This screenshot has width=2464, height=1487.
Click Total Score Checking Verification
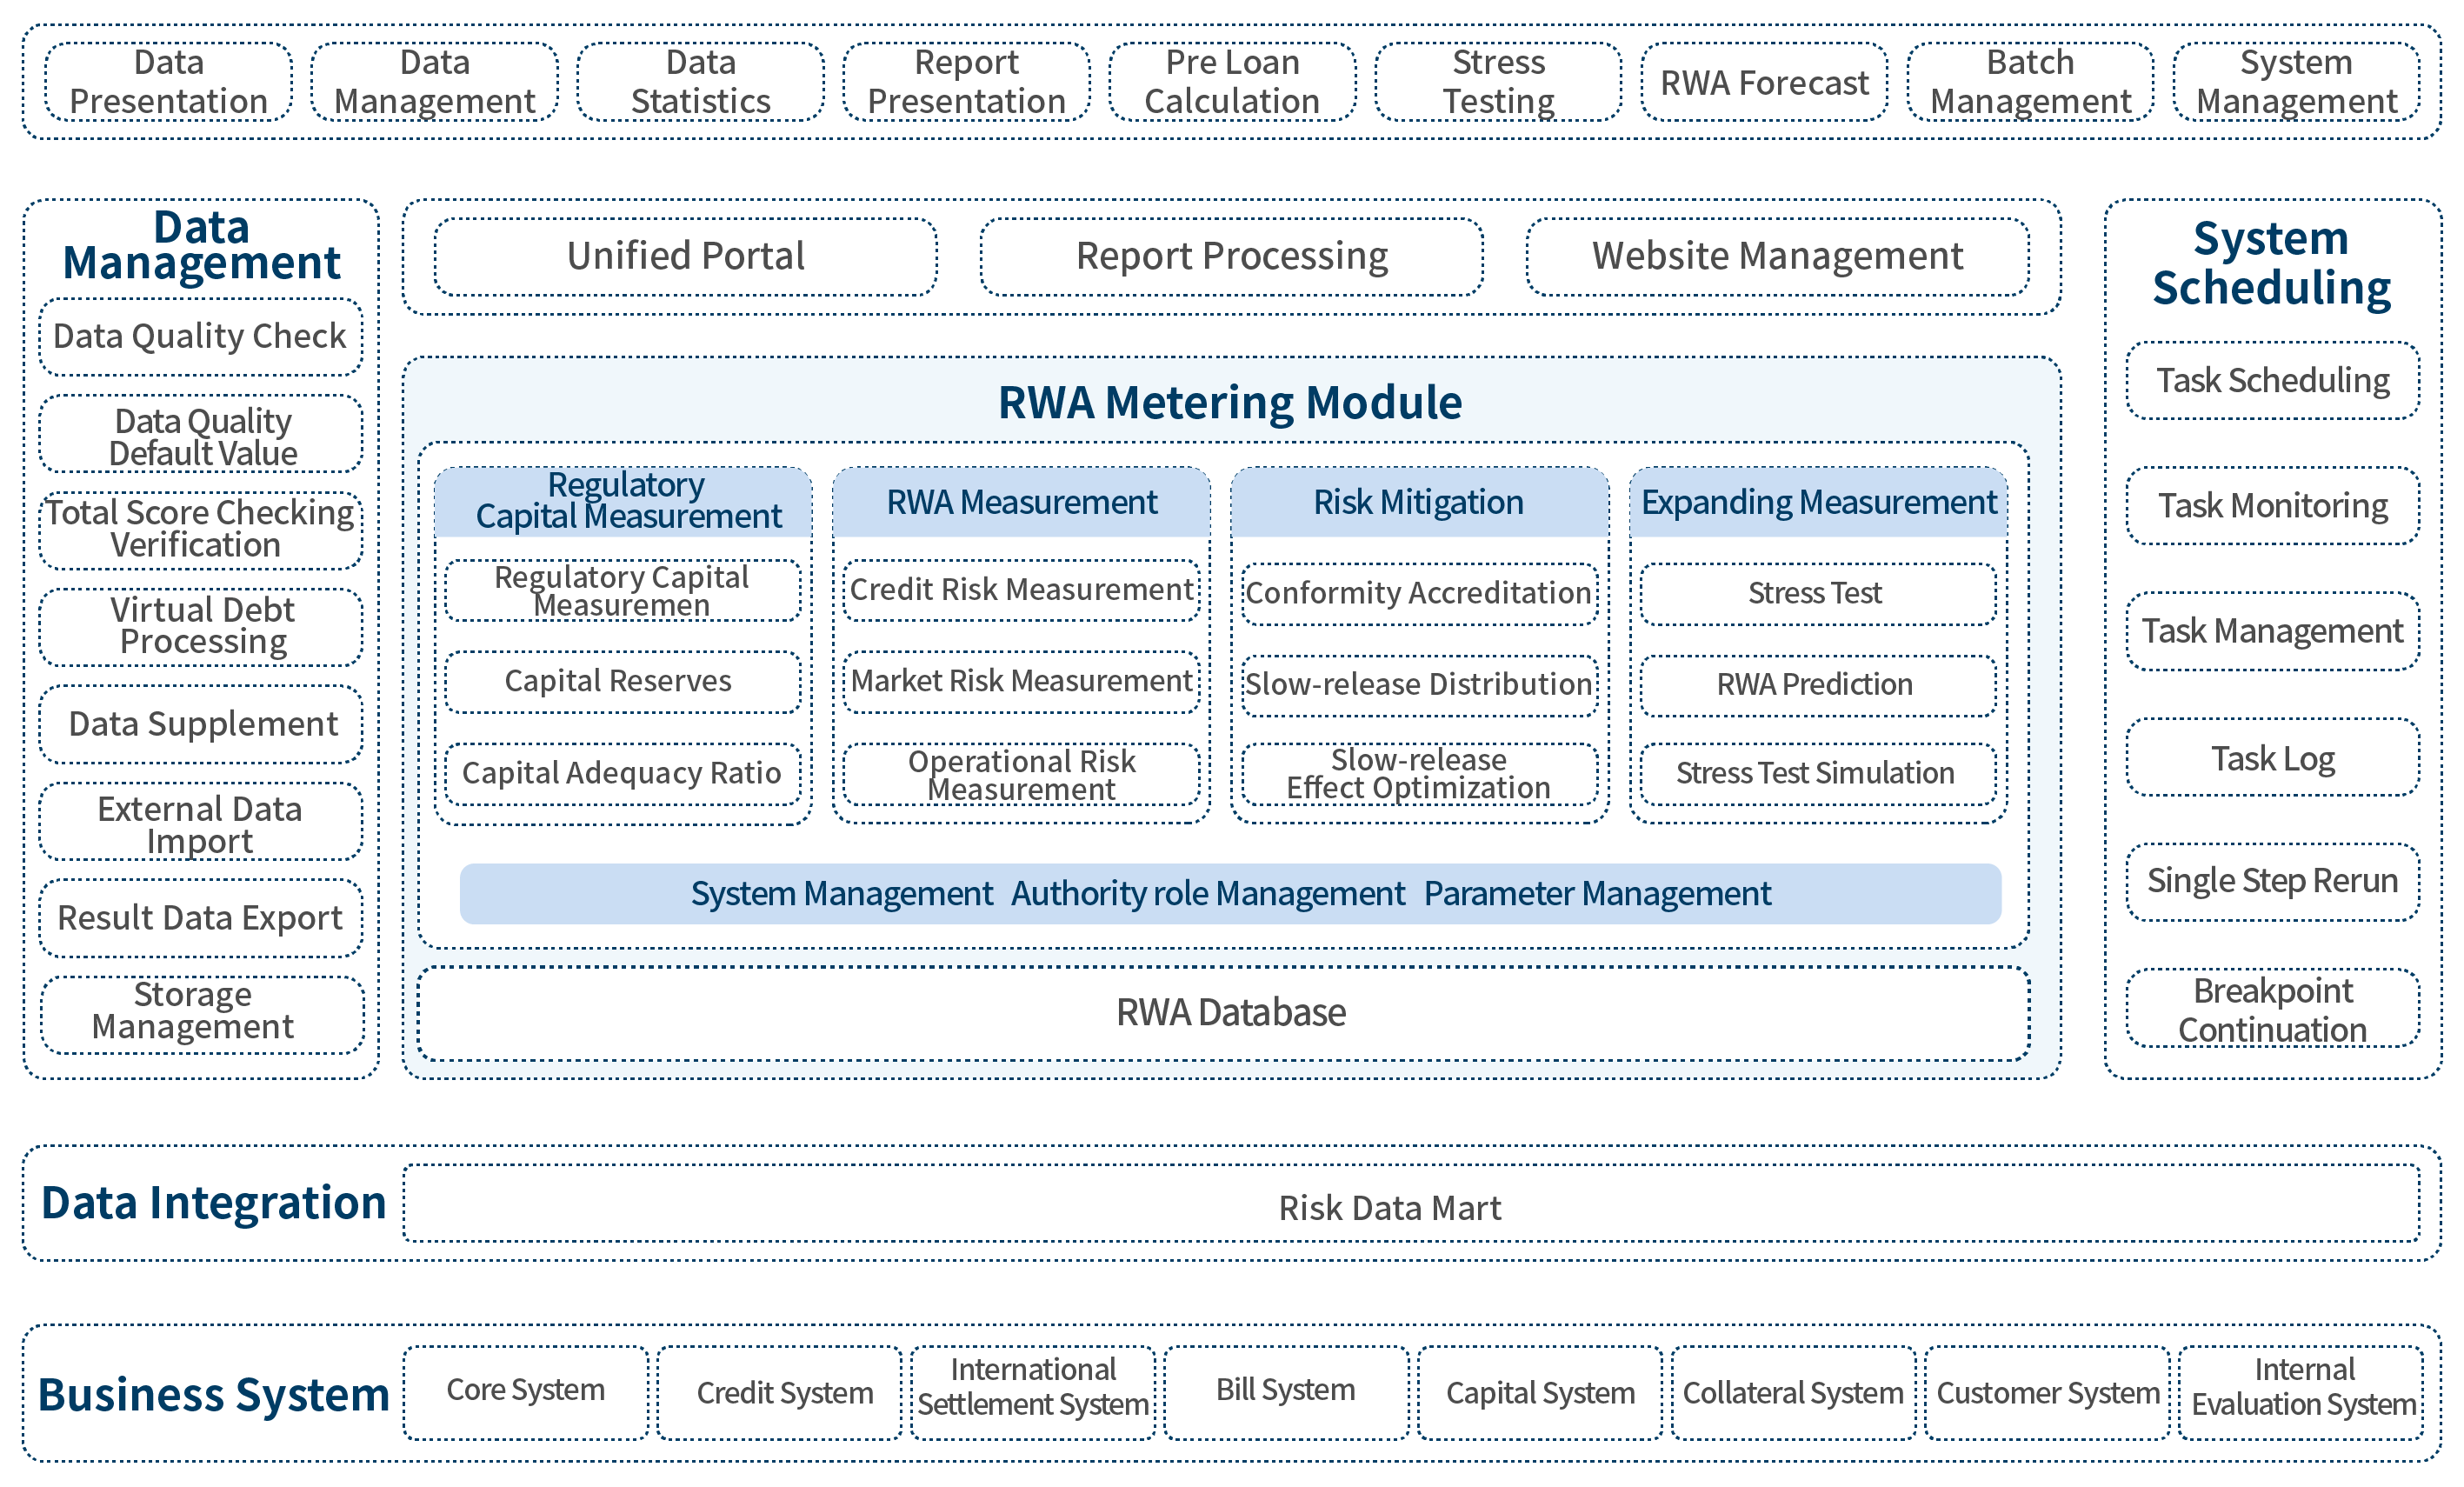[201, 530]
